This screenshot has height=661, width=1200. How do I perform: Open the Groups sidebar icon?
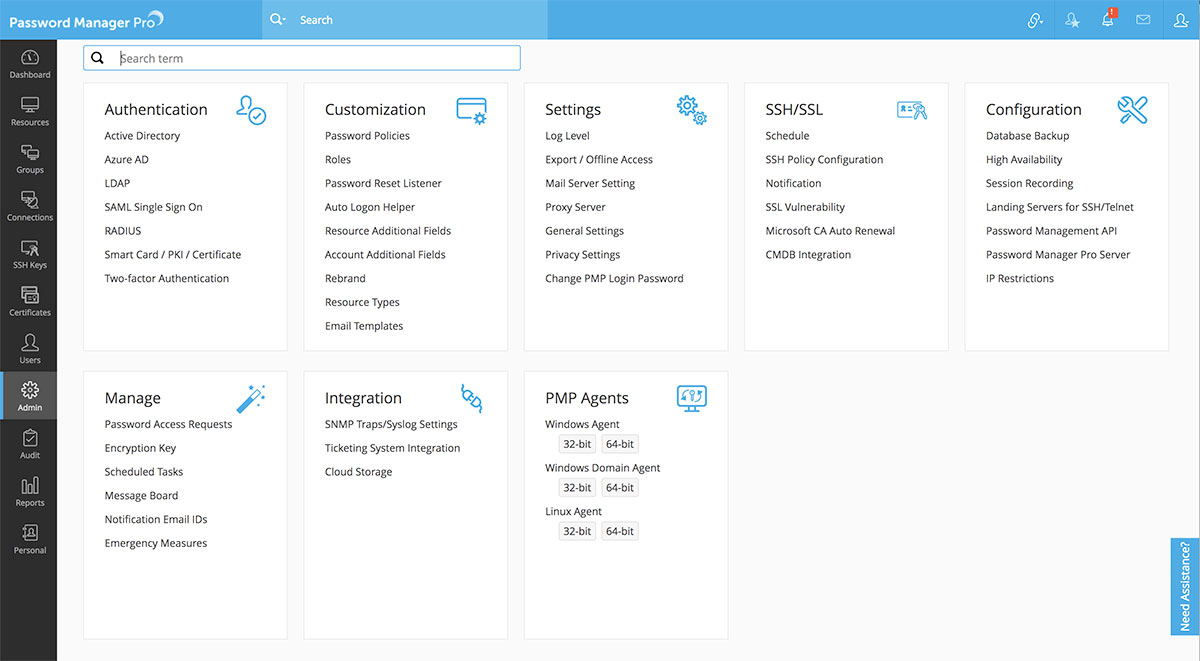[29, 152]
